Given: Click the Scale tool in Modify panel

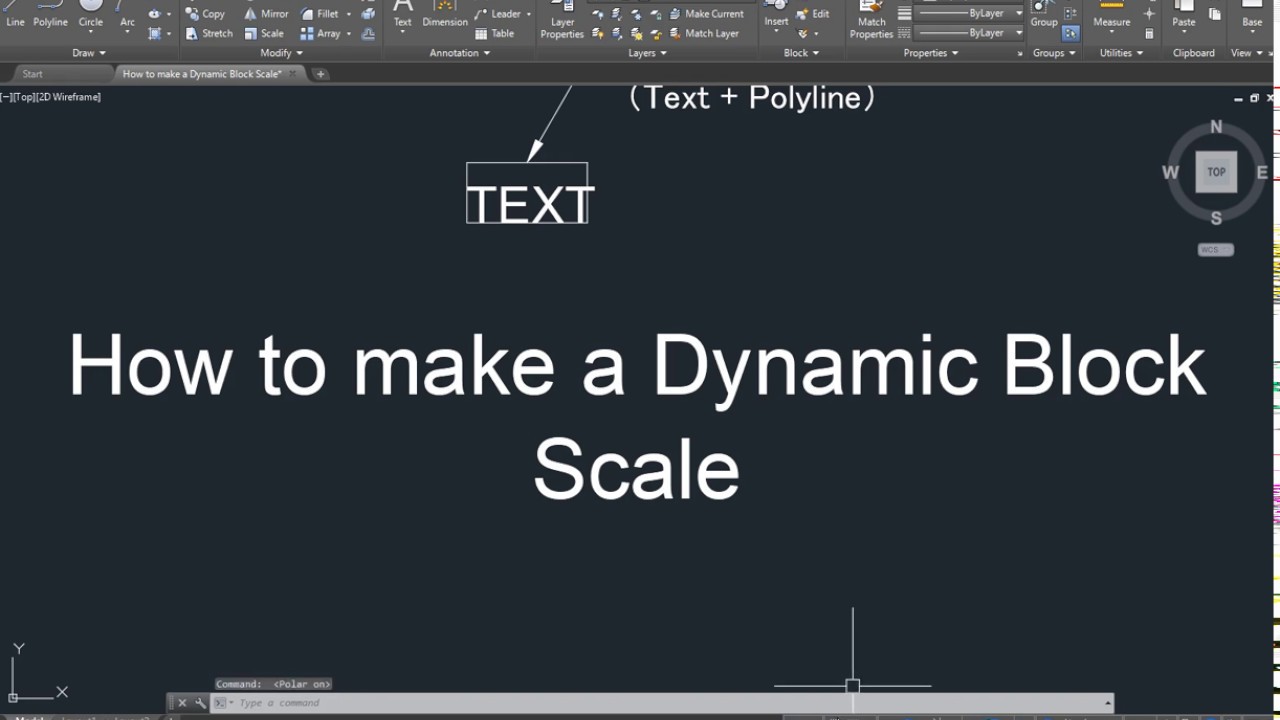Looking at the screenshot, I should 264,33.
